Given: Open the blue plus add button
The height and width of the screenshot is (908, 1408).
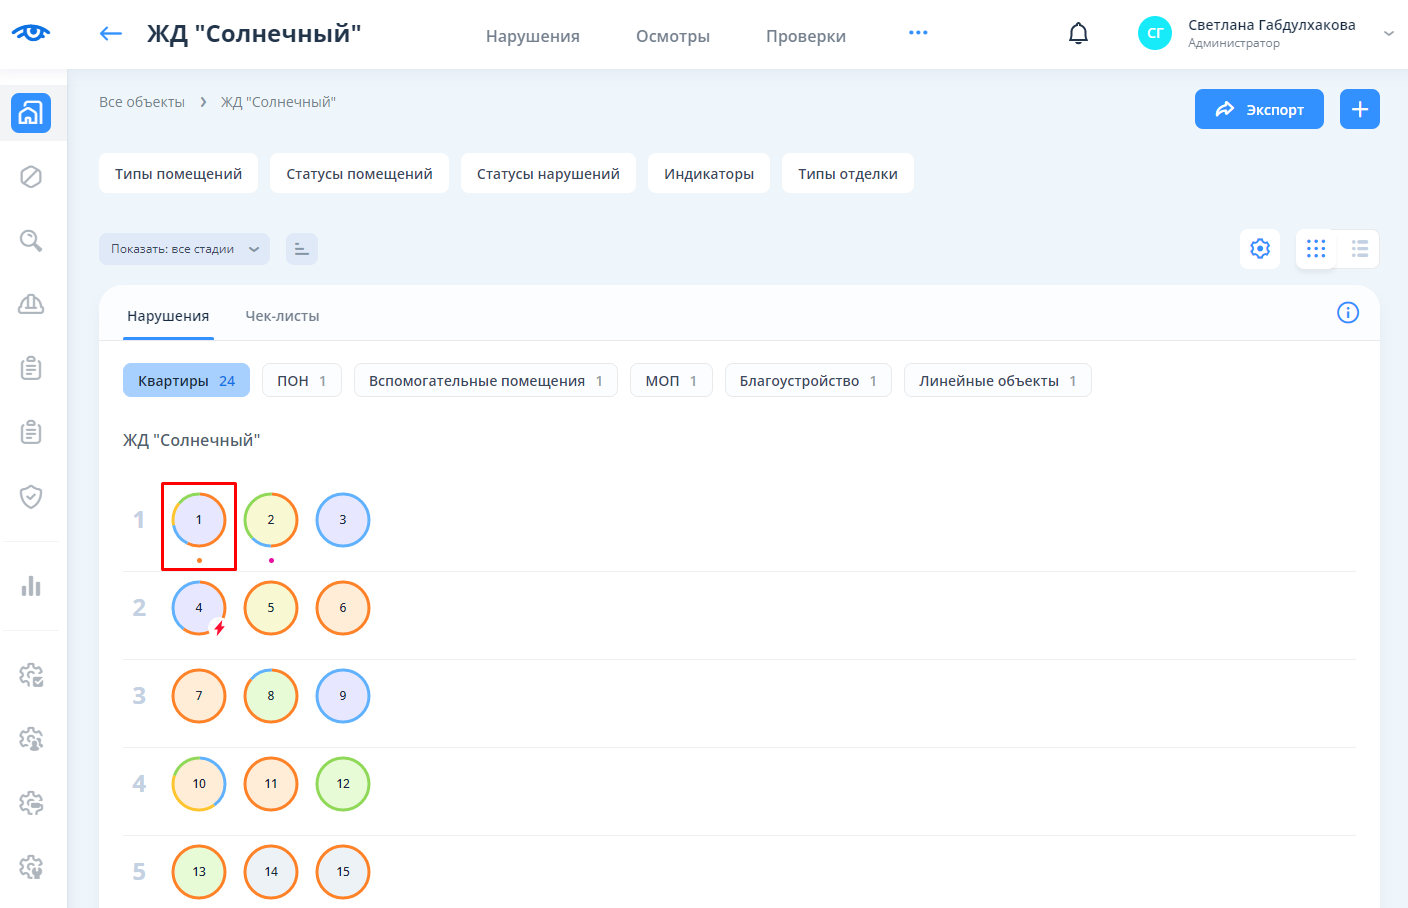Looking at the screenshot, I should pos(1359,109).
